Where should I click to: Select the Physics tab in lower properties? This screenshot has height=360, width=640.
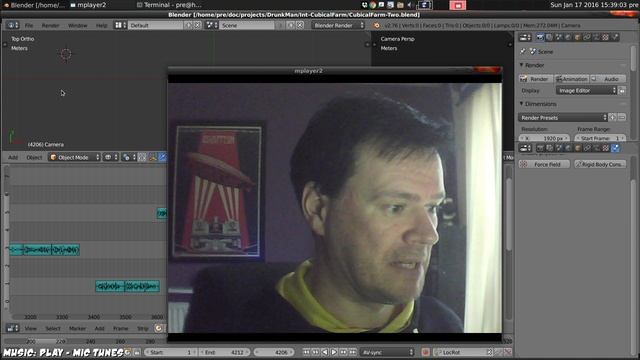click(616, 148)
